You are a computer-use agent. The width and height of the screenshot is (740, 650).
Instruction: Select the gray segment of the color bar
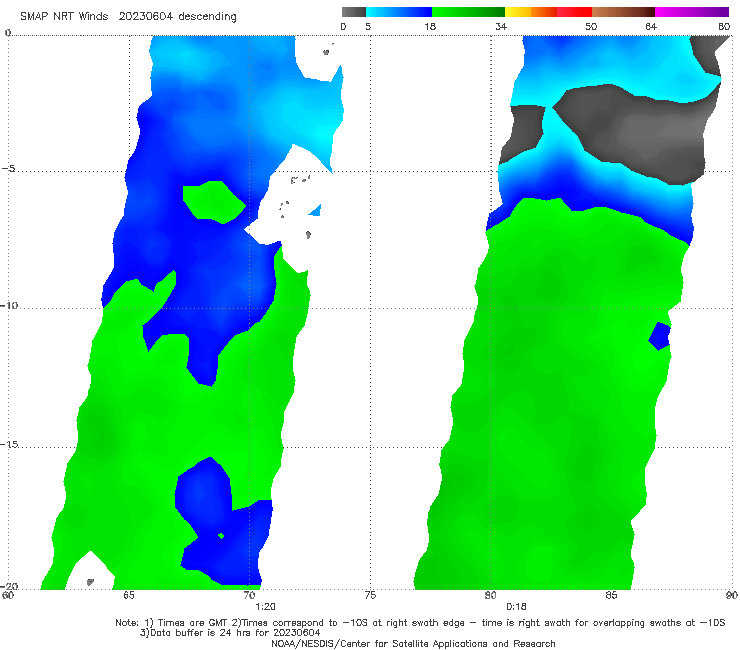(354, 12)
